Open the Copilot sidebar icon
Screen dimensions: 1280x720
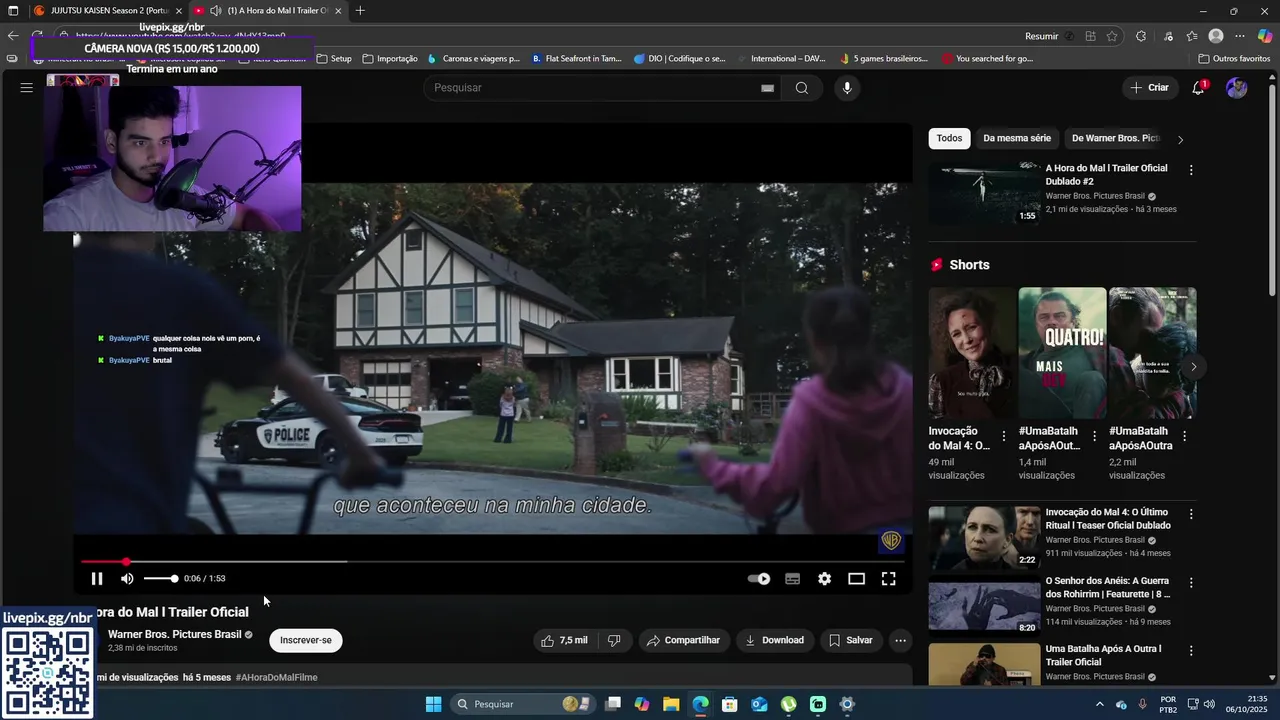click(1265, 36)
